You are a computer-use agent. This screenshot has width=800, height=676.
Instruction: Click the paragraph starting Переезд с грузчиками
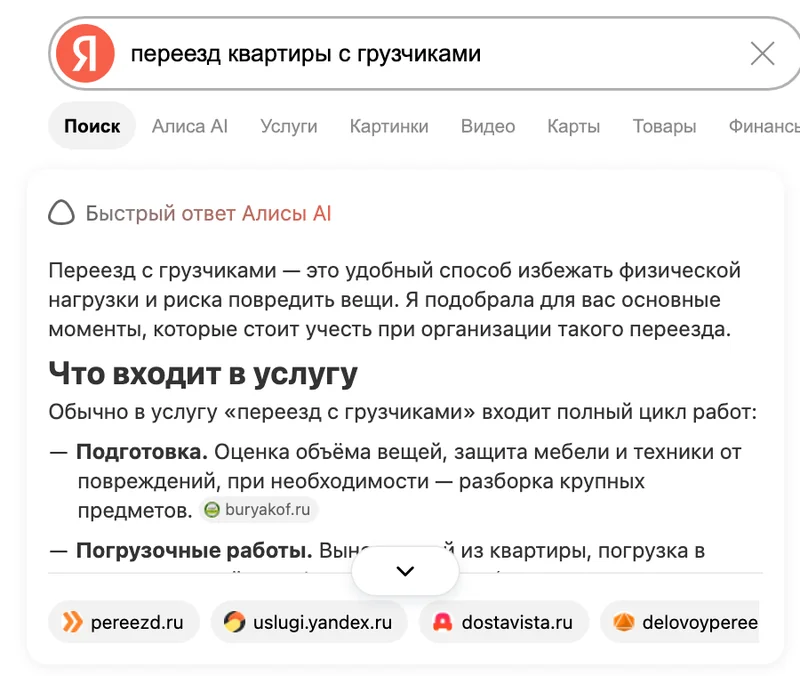point(394,300)
